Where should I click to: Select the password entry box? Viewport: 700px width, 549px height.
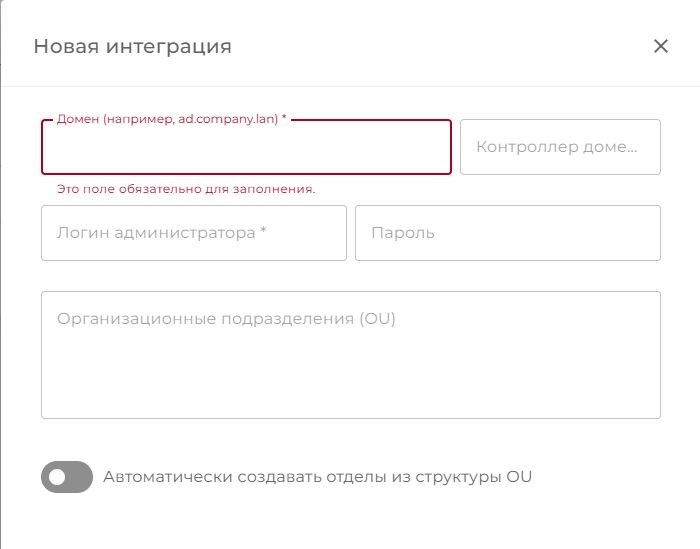pyautogui.click(x=508, y=233)
